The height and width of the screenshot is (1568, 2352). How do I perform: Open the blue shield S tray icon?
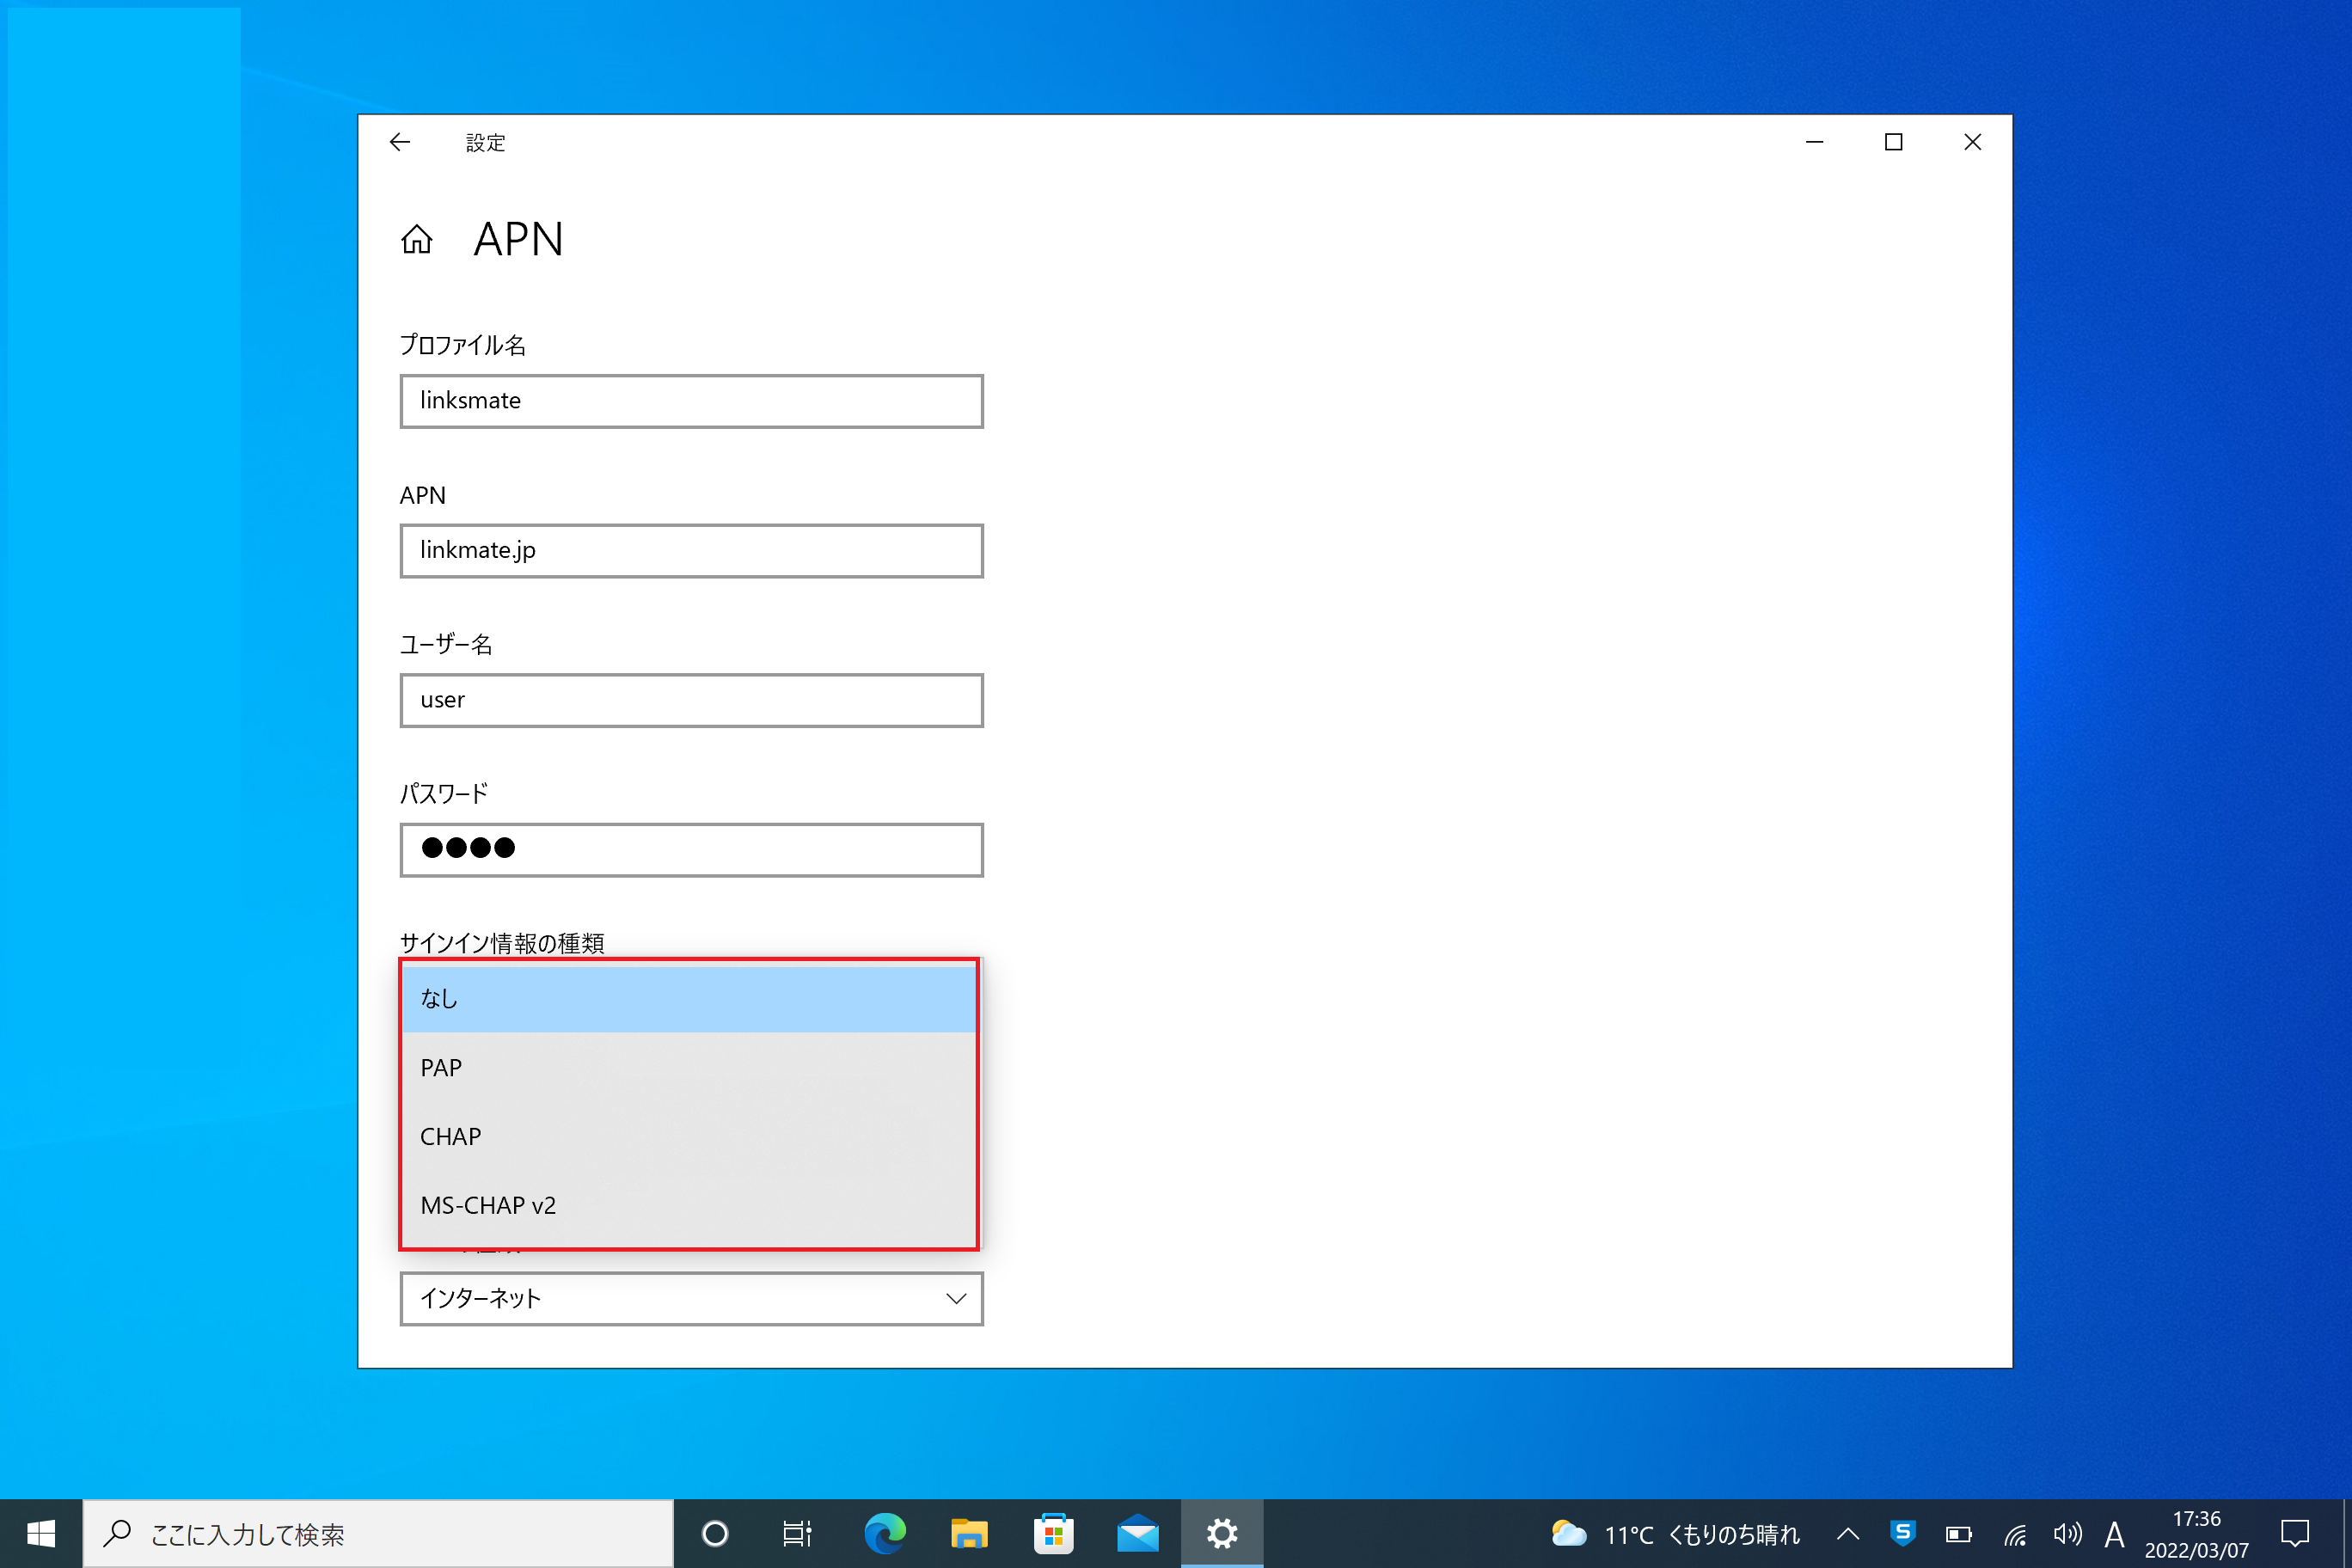coord(1903,1533)
